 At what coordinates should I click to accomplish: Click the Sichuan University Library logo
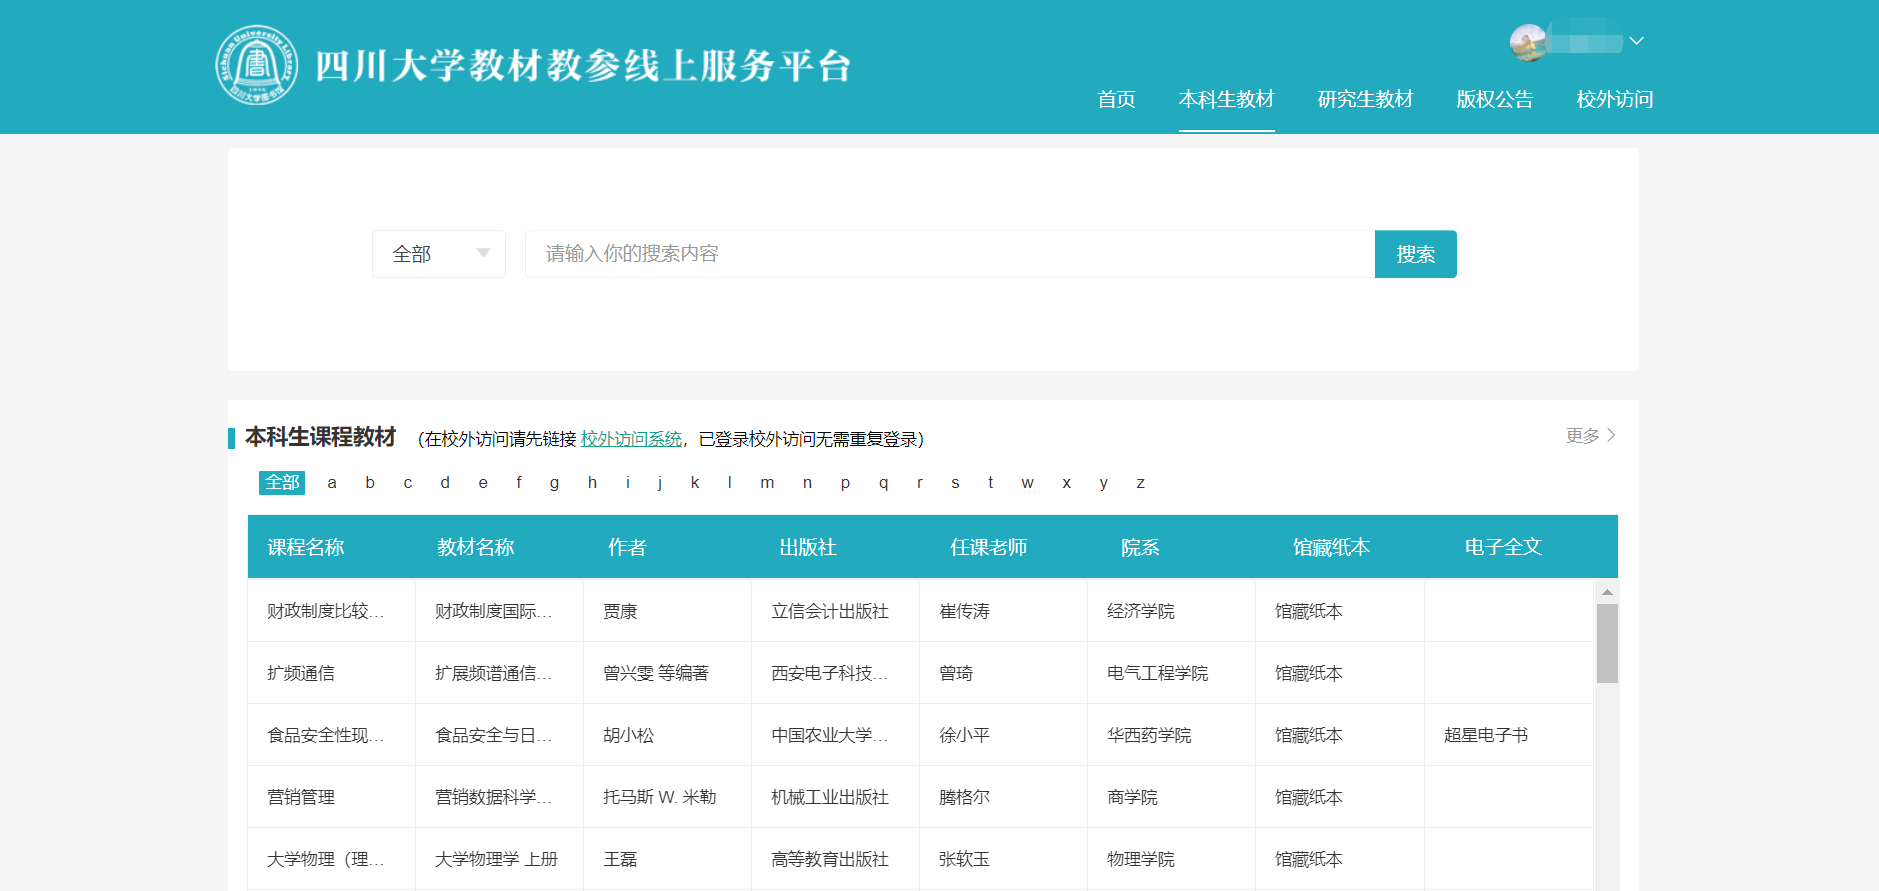[257, 66]
